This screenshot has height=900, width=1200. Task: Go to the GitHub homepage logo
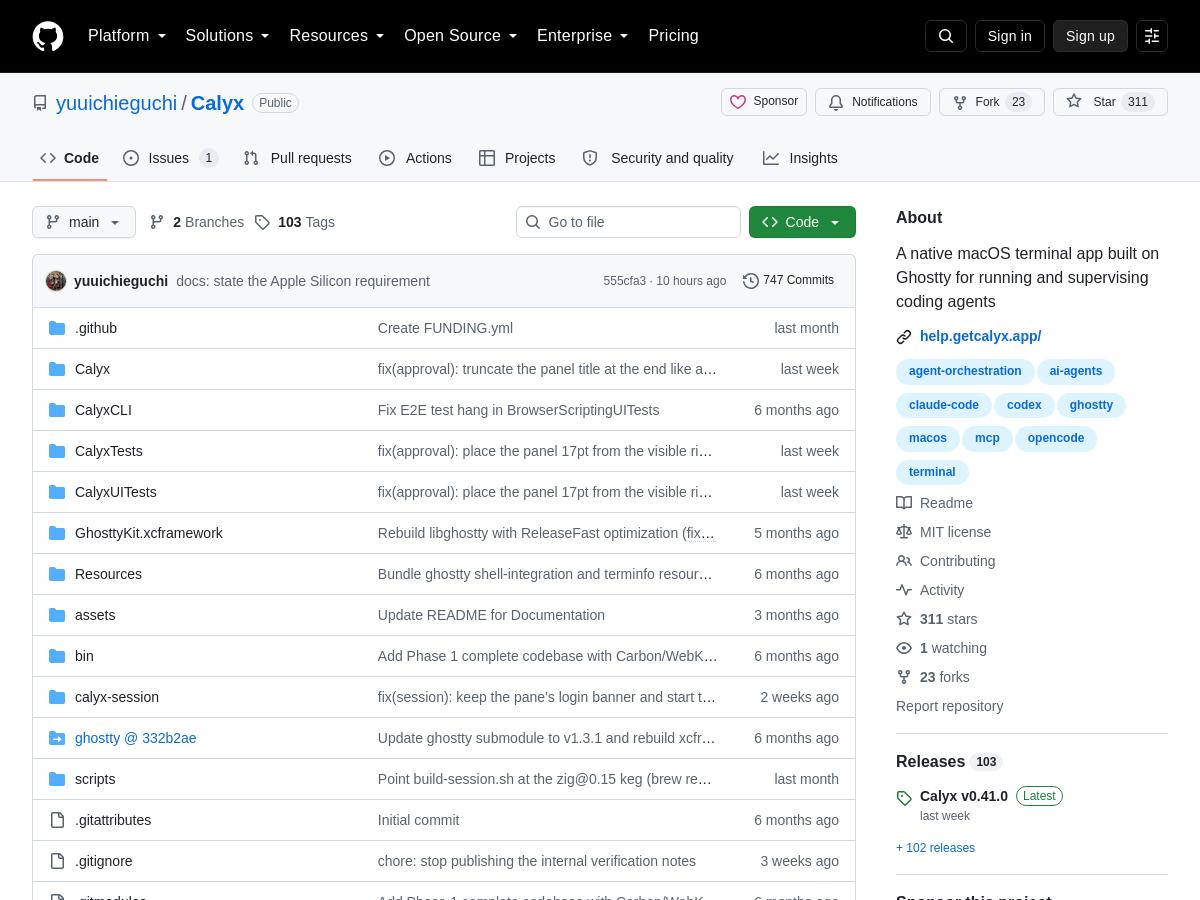click(x=48, y=36)
